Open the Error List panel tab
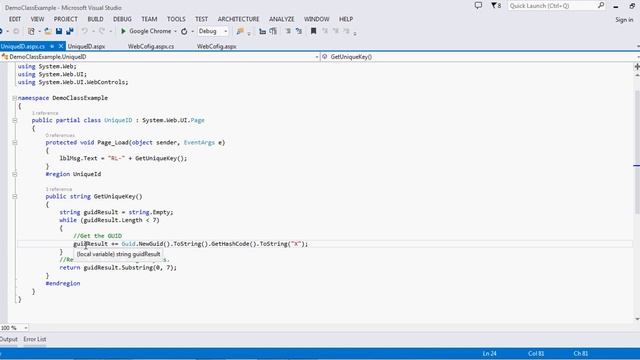Viewport: 640px width, 360px height. 35,339
